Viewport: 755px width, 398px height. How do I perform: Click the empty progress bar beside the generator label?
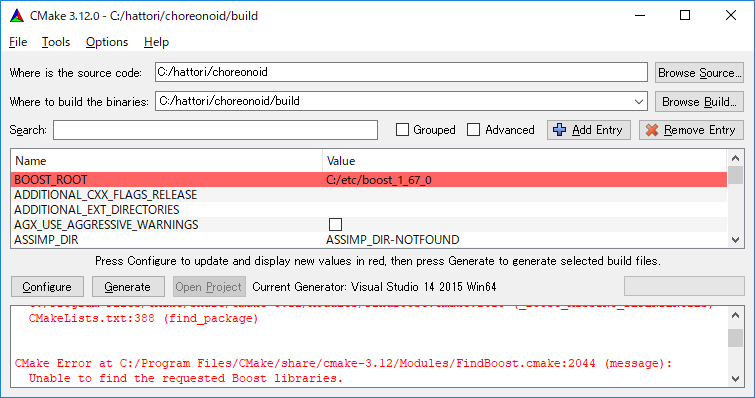(x=684, y=286)
